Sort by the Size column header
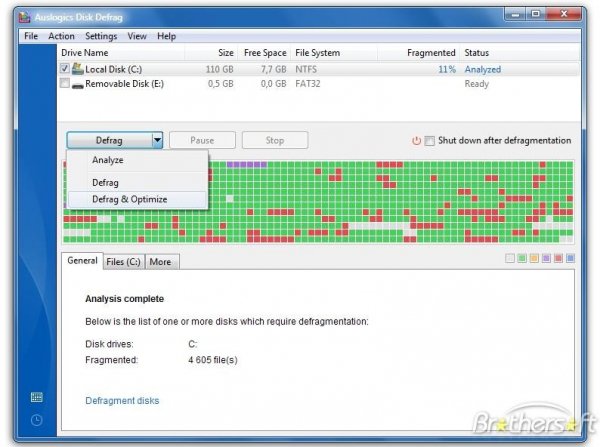The width and height of the screenshot is (600, 447). tap(211, 53)
